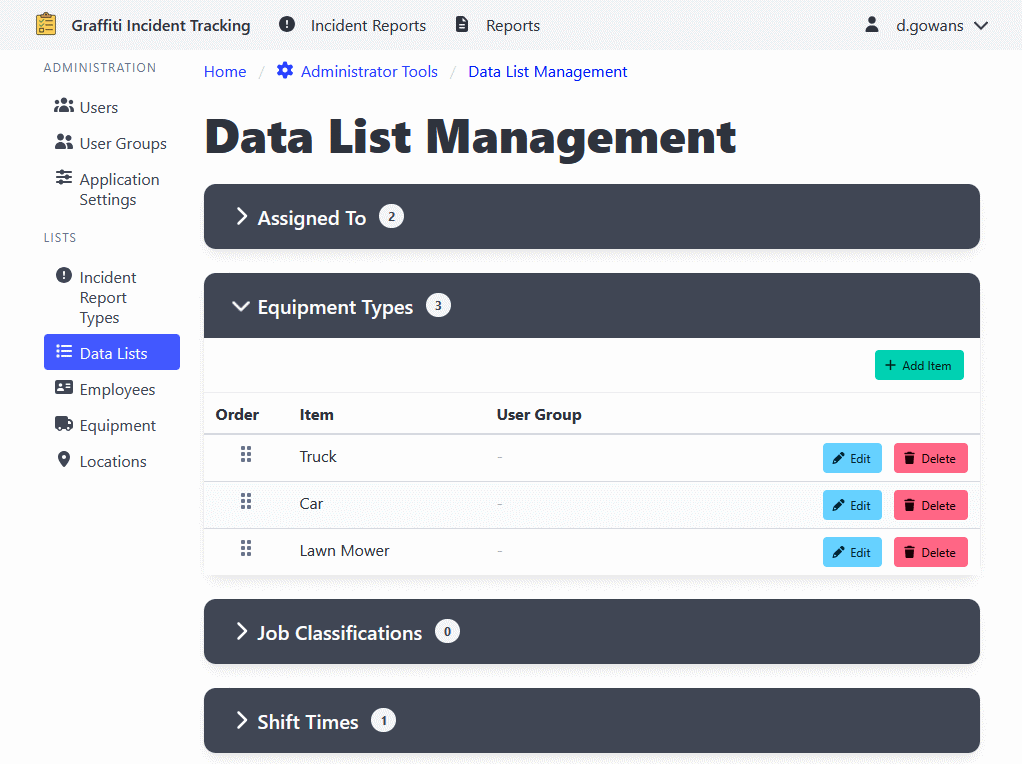The image size is (1022, 764).
Task: Click the gear icon beside Administrator Tools breadcrumb
Action: point(284,71)
